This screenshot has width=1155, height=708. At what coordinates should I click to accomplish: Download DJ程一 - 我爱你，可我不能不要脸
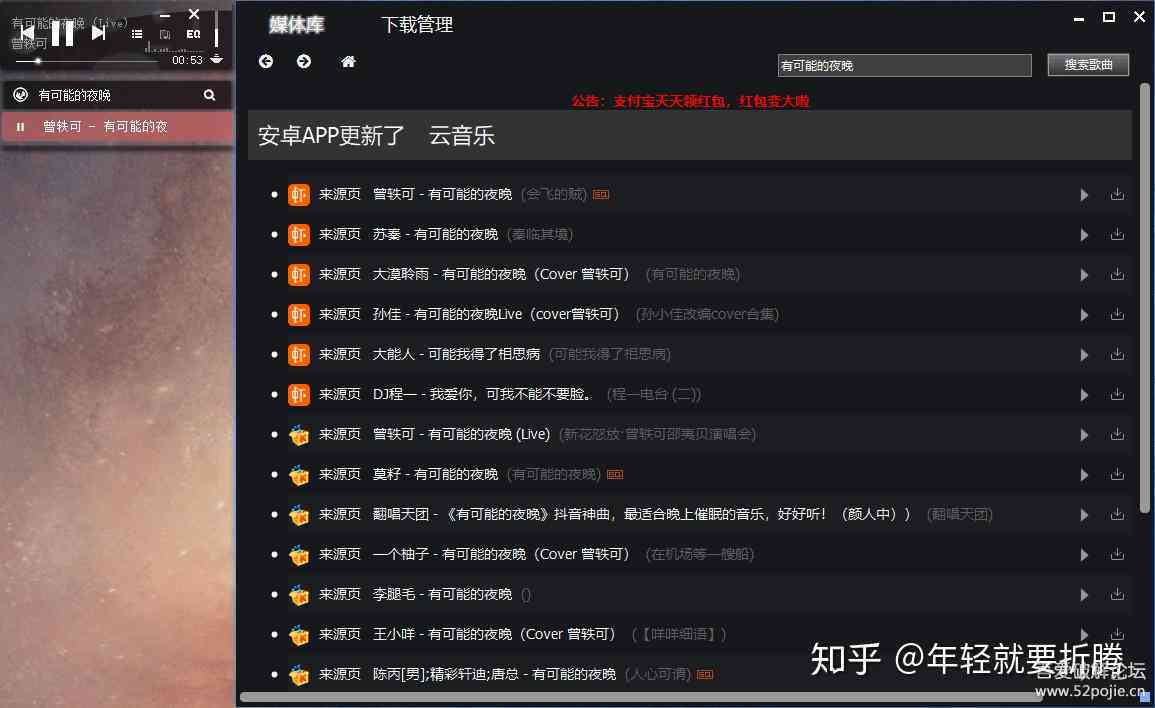point(1117,394)
